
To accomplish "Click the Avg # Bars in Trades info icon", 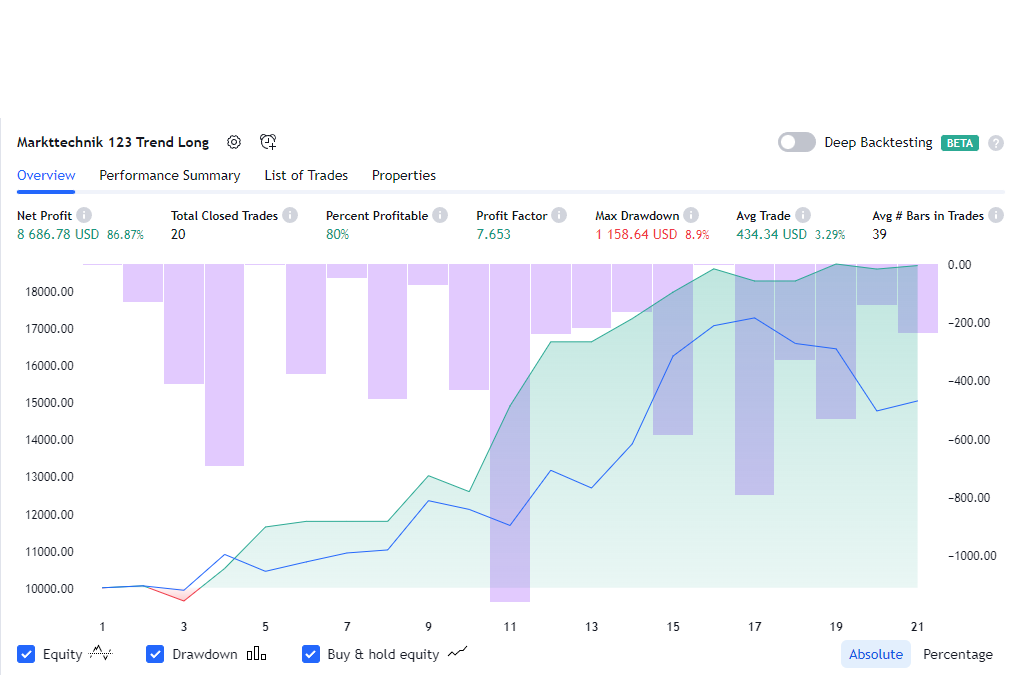I will (996, 215).
